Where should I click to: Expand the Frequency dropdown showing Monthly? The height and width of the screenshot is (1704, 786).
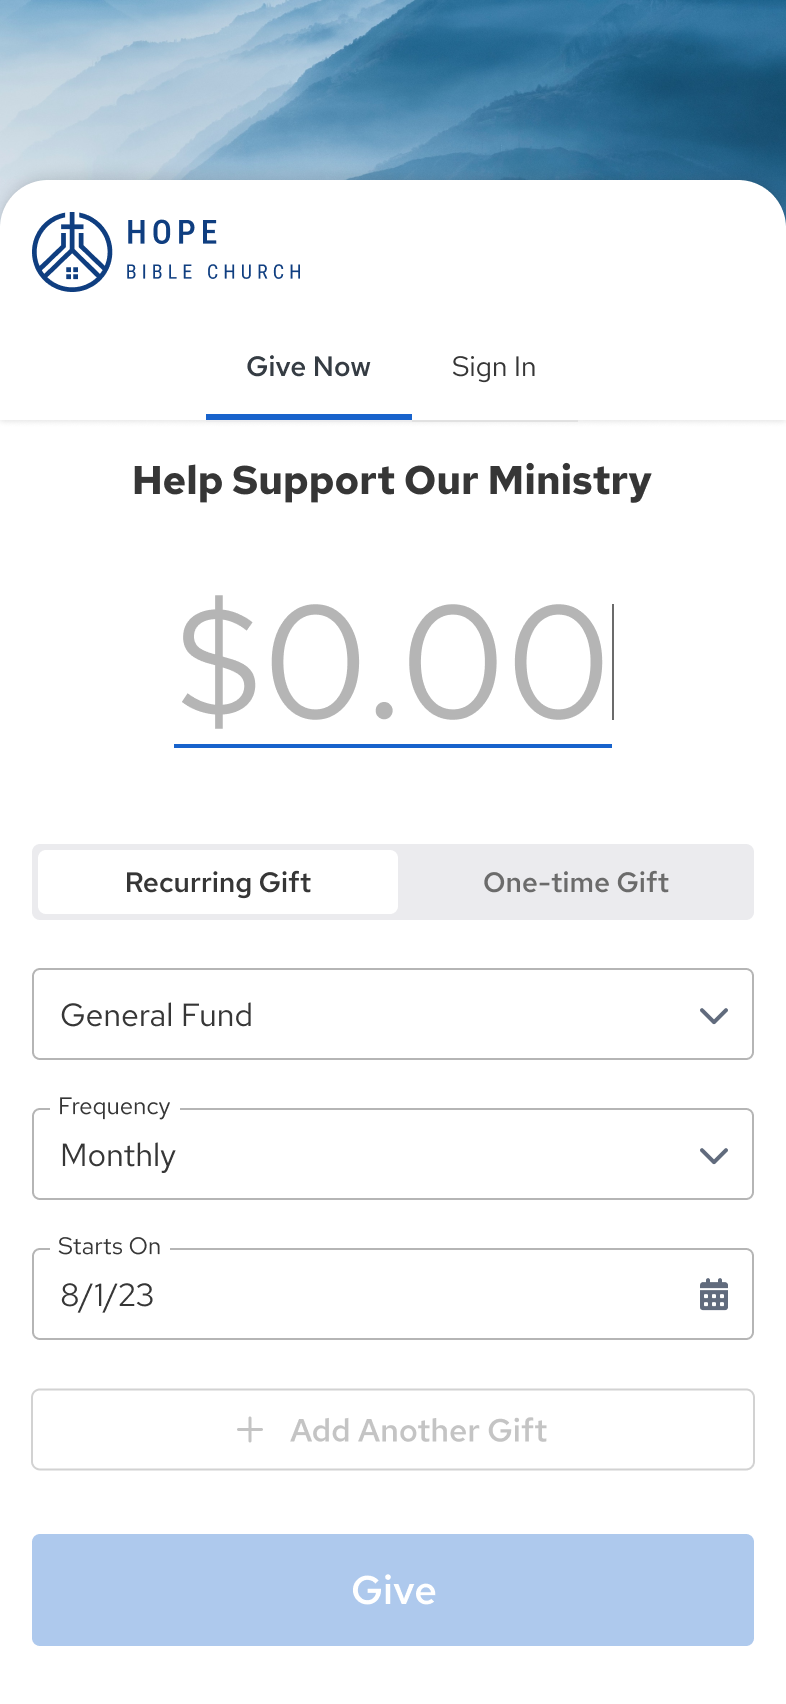pyautogui.click(x=392, y=1154)
